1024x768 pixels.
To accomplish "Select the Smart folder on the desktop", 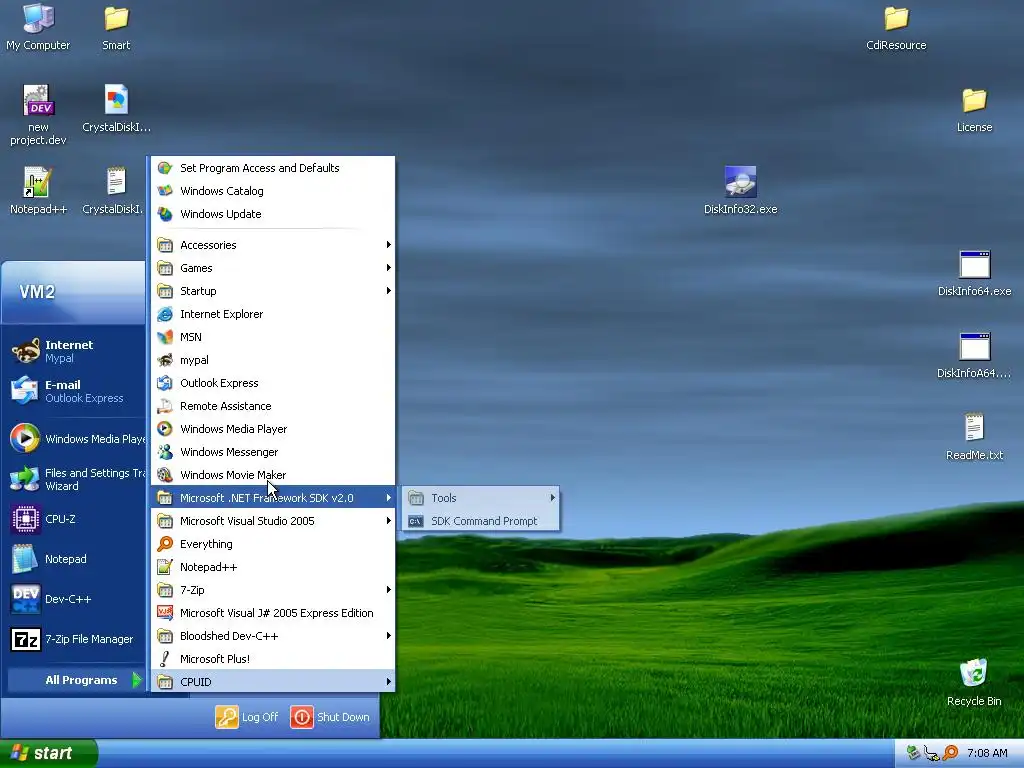I will [x=116, y=27].
